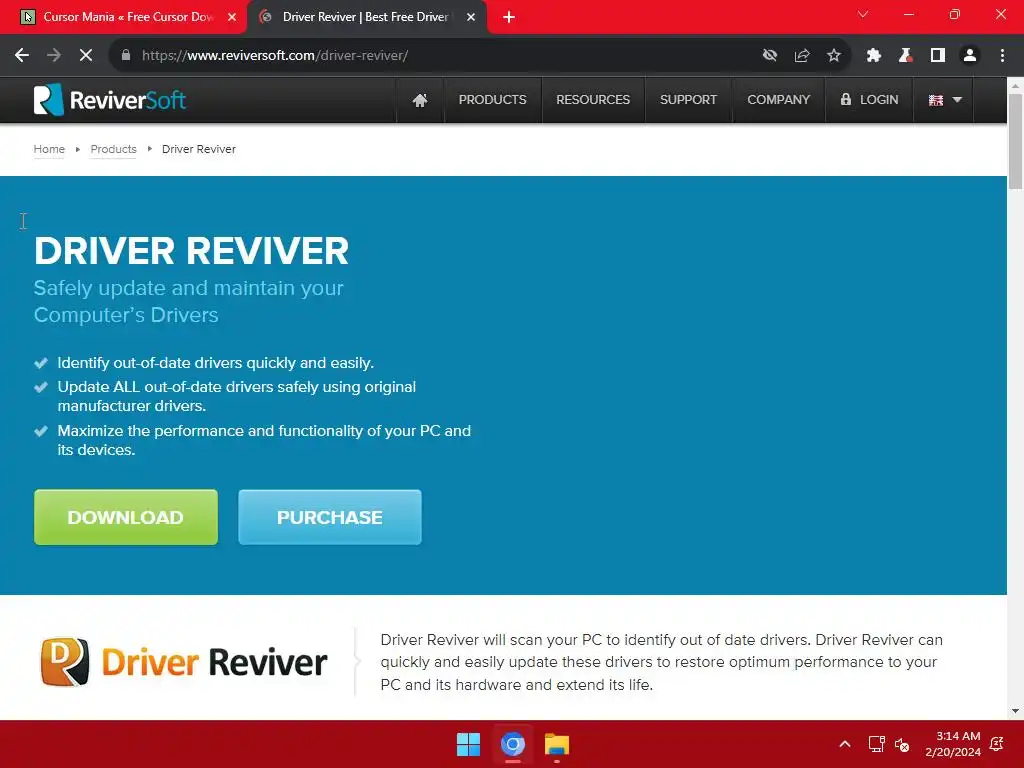Open the SUPPORT menu

(x=688, y=100)
